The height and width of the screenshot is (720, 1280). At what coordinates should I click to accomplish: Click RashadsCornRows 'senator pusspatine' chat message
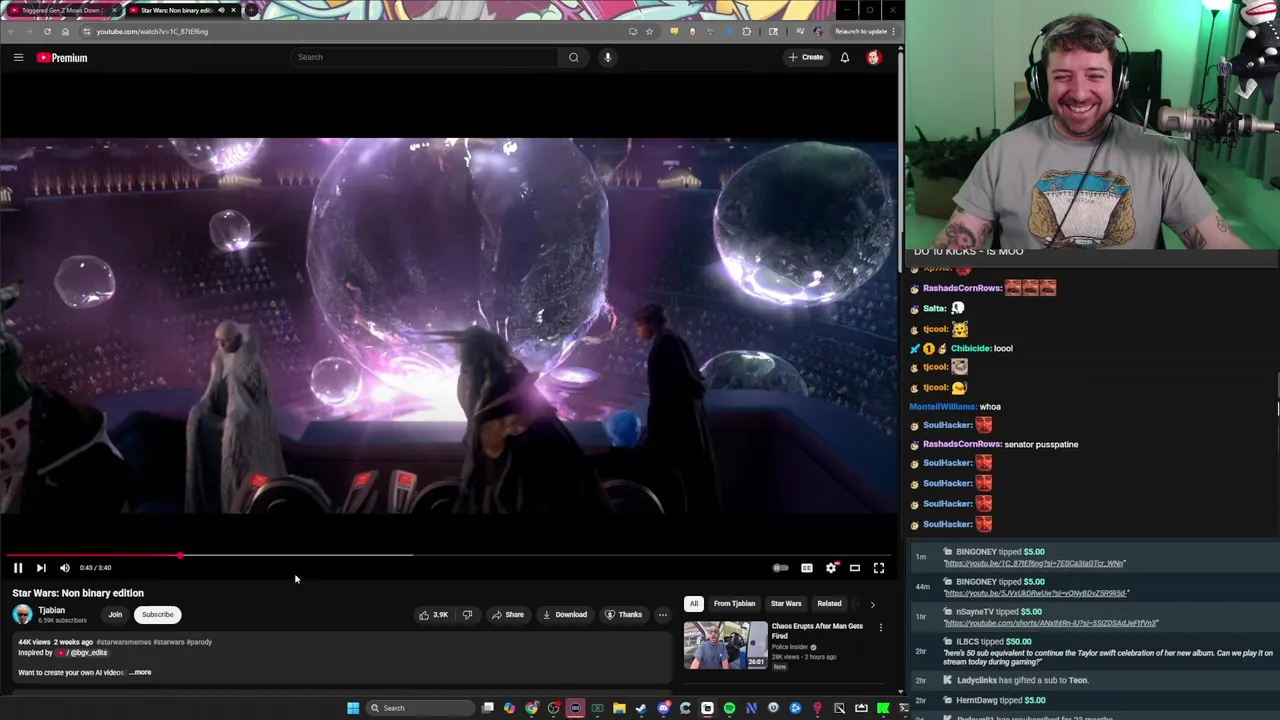(x=1041, y=444)
